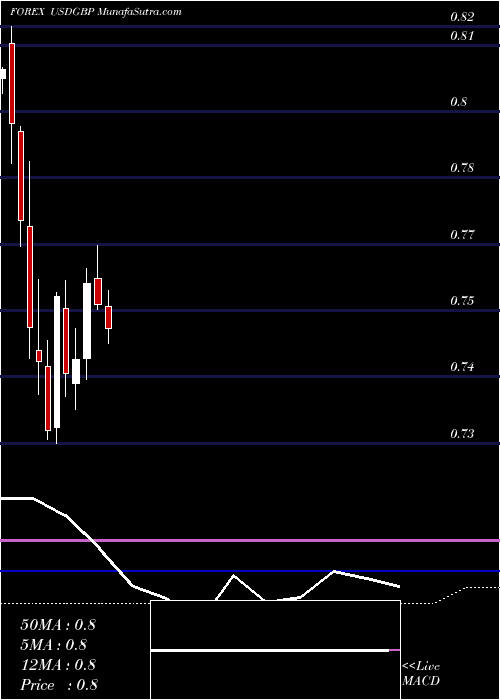Screen dimensions: 500x700
Task: Click the 0.75 price axis label
Action: pos(462,300)
